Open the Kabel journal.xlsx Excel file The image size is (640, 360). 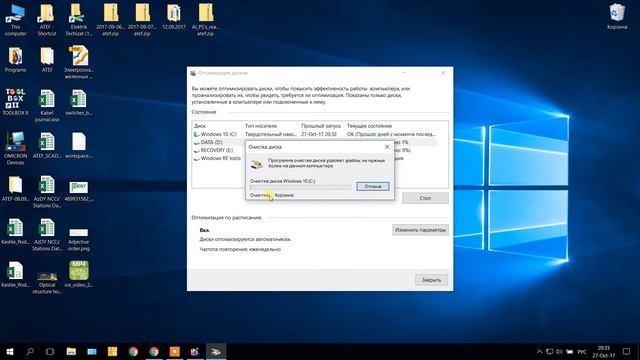click(47, 106)
